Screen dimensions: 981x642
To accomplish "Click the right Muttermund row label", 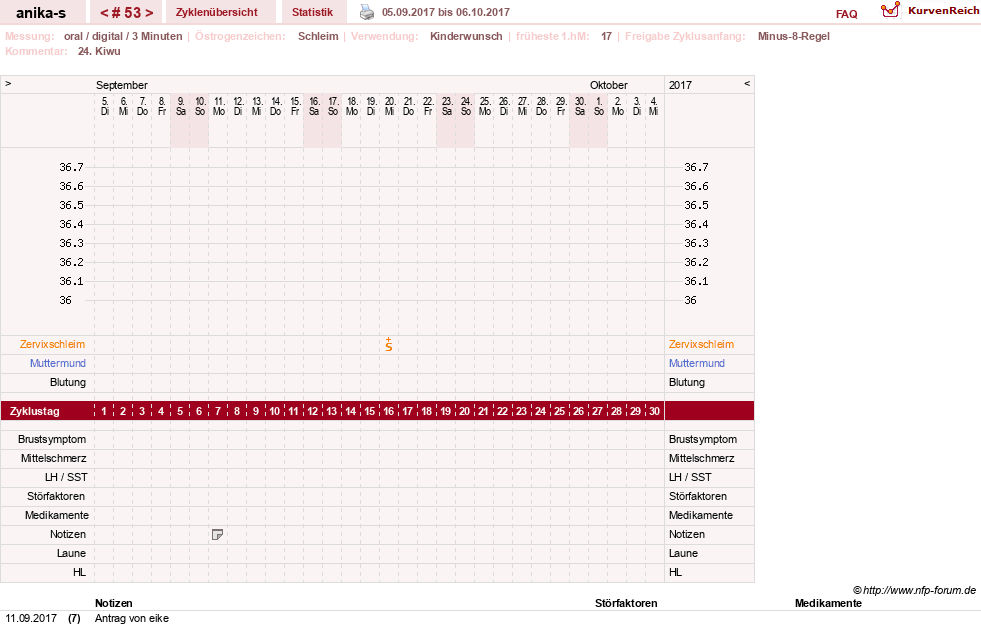I will pos(696,363).
